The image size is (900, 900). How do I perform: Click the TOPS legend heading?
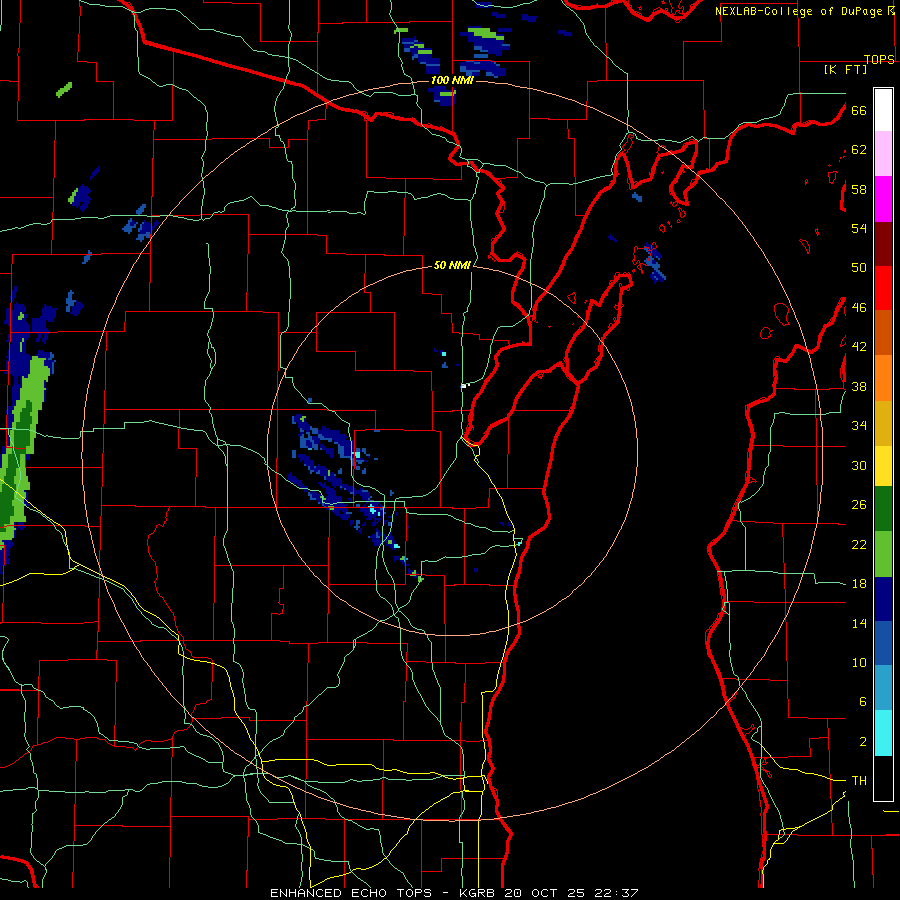point(879,59)
